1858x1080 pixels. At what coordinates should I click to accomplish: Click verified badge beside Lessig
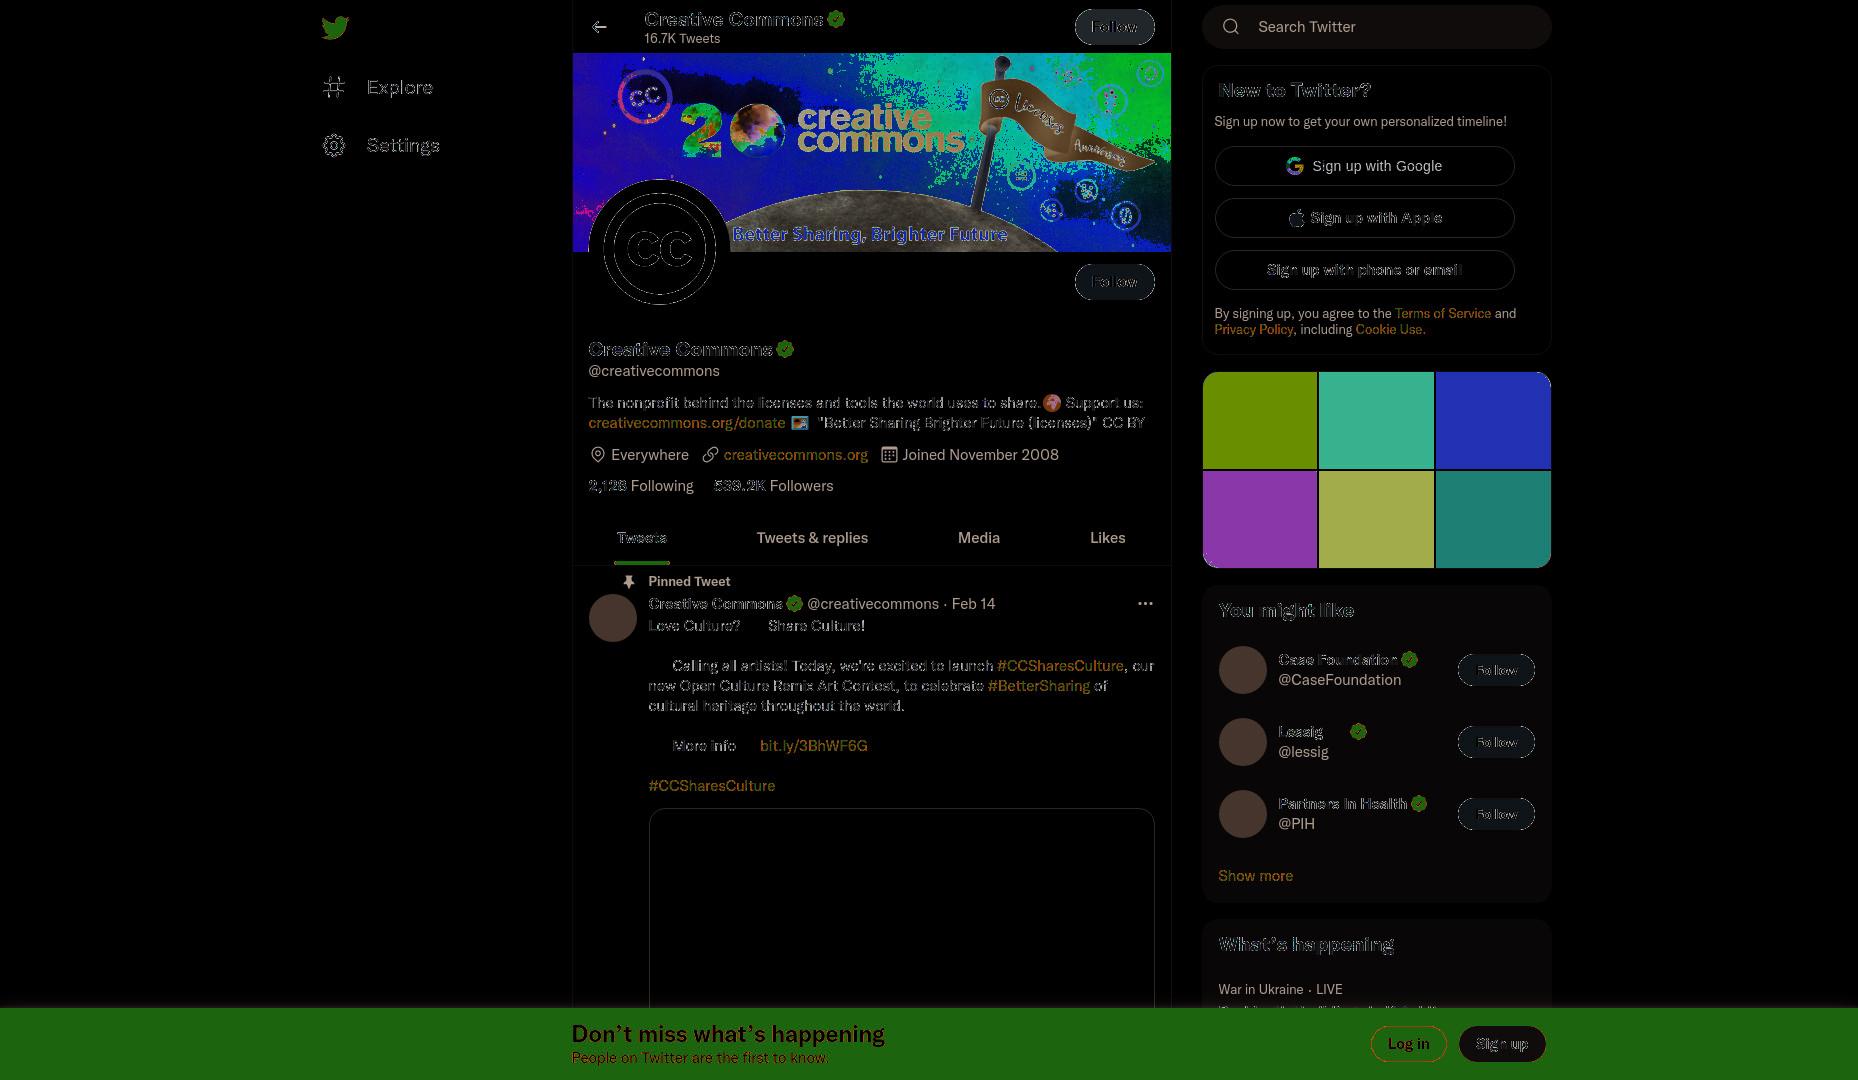coord(1358,732)
